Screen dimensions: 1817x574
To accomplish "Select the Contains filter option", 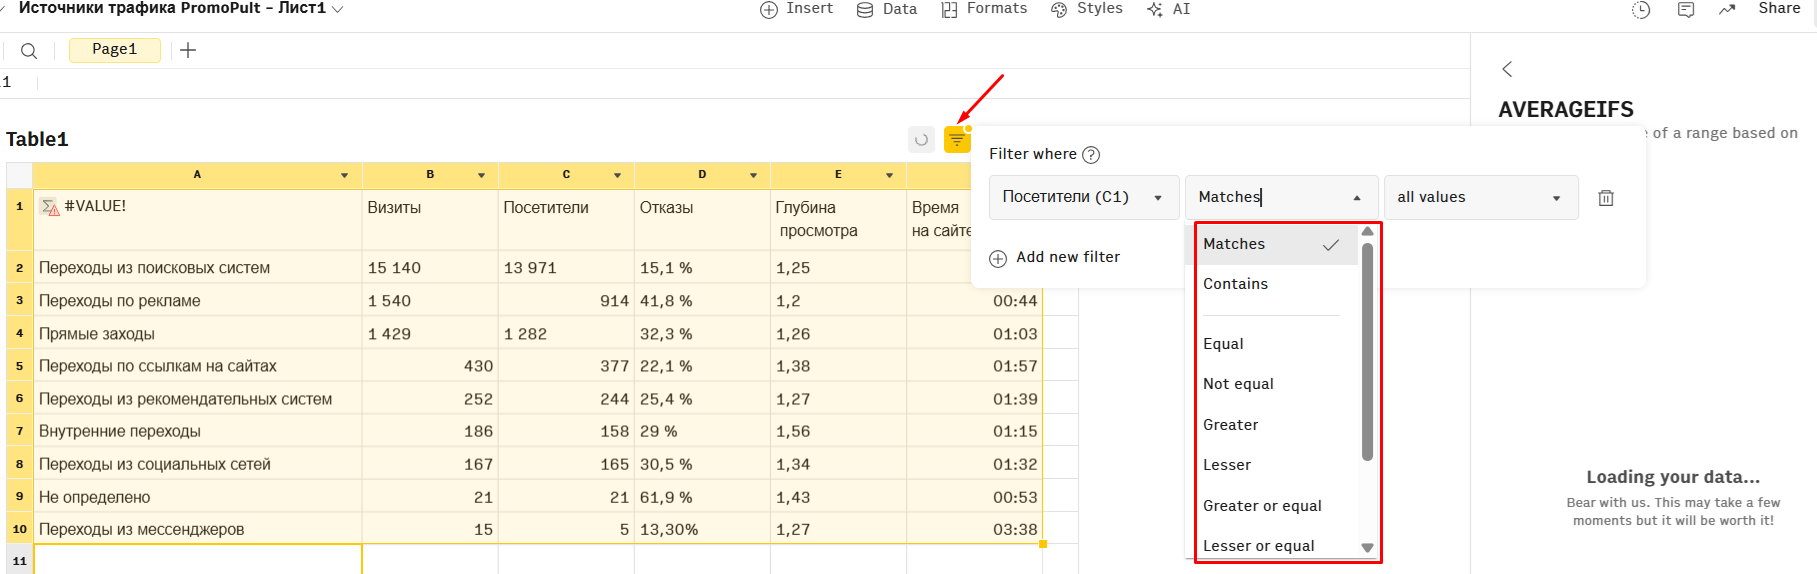I will [1235, 284].
